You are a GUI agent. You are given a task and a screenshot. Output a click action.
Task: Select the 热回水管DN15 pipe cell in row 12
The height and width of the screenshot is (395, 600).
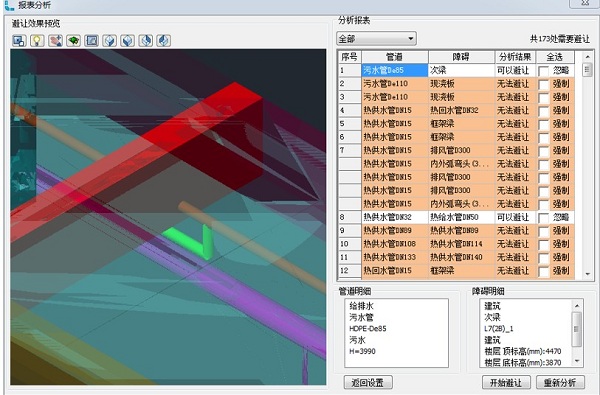coord(395,271)
